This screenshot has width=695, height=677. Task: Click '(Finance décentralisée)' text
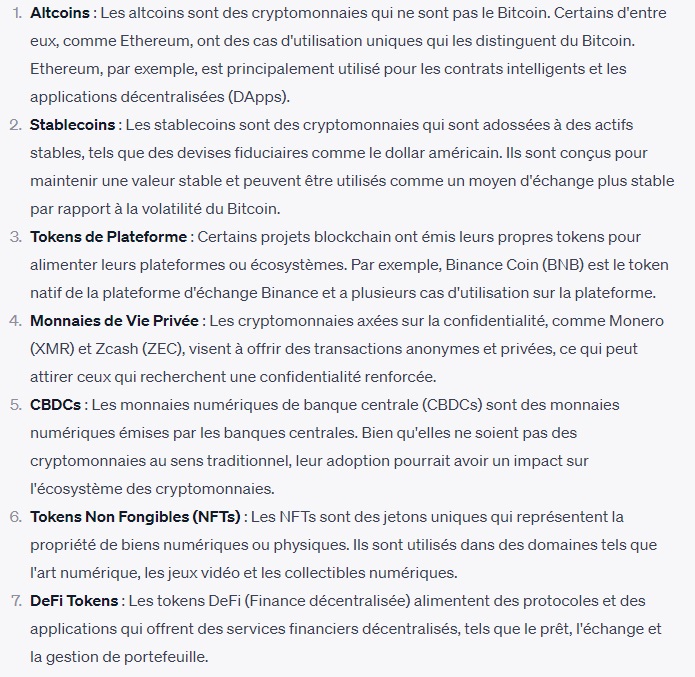[328, 601]
